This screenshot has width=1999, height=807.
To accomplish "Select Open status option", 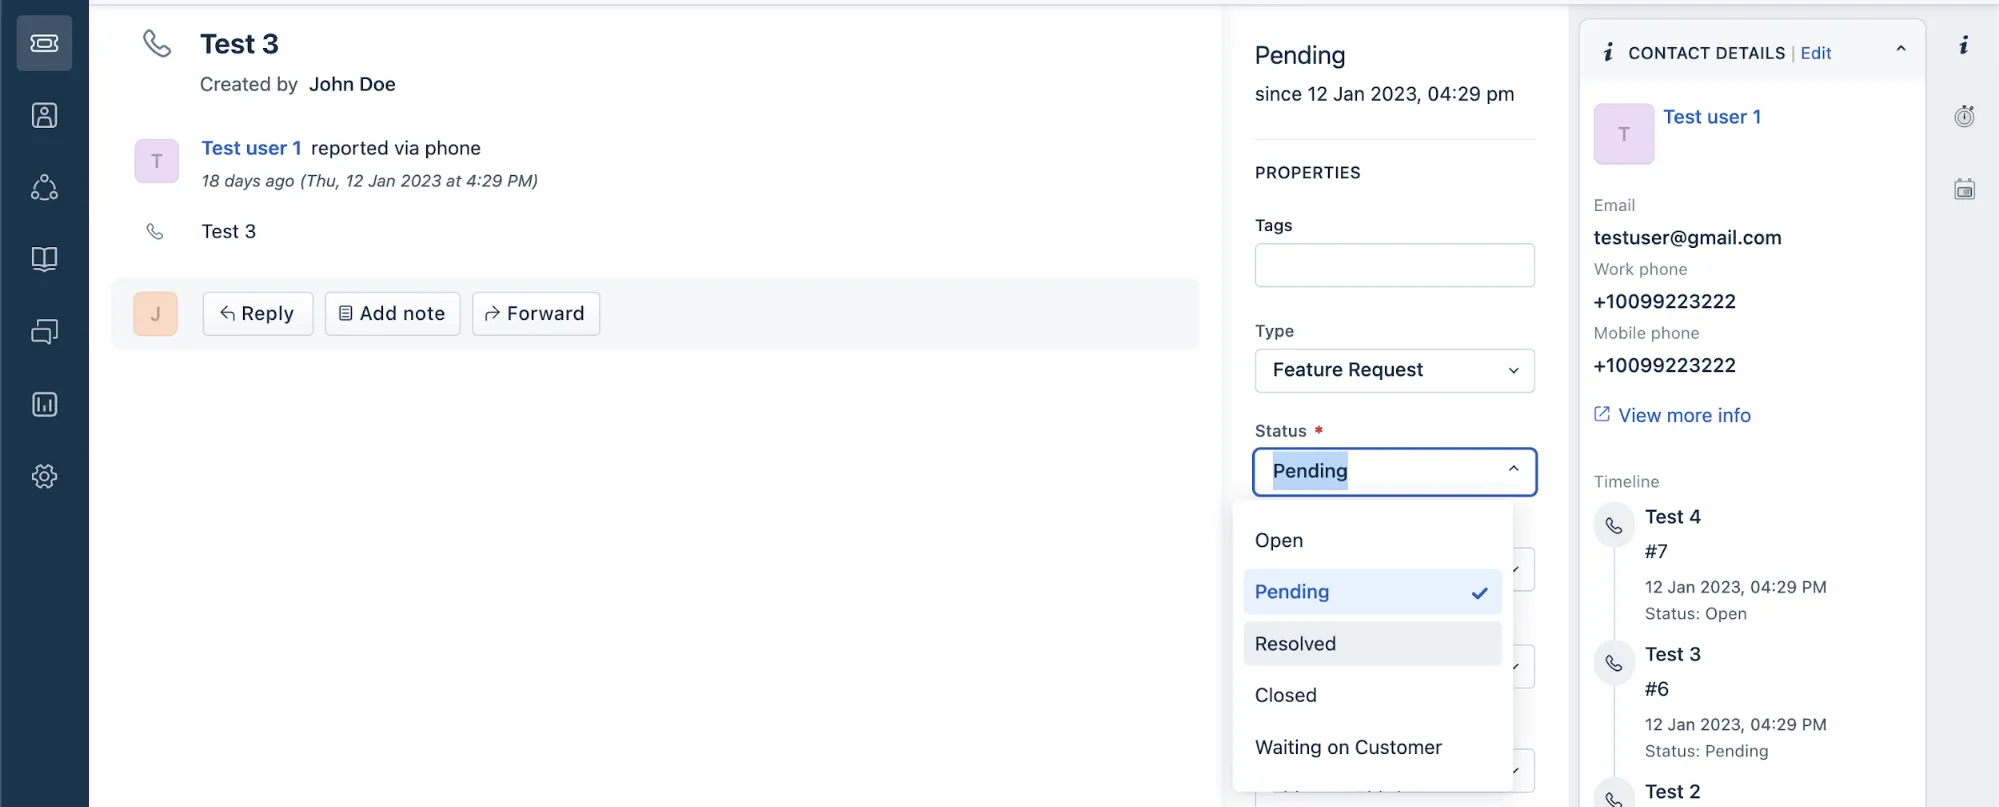I will pyautogui.click(x=1373, y=540).
